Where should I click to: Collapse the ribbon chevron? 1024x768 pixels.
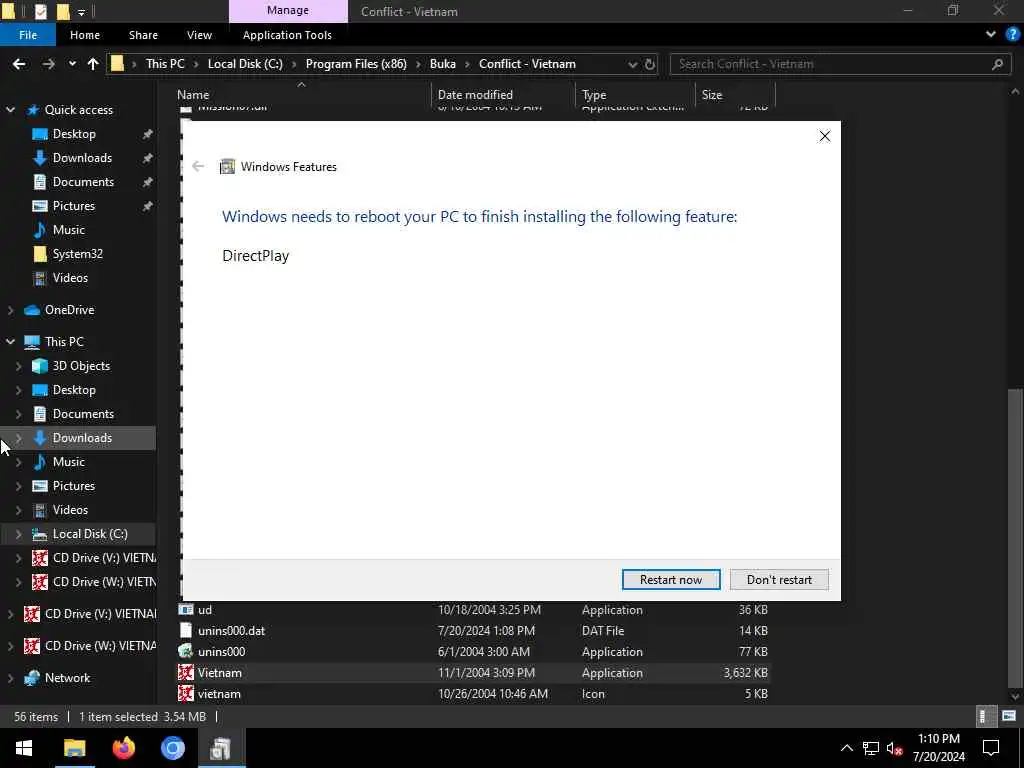click(991, 35)
